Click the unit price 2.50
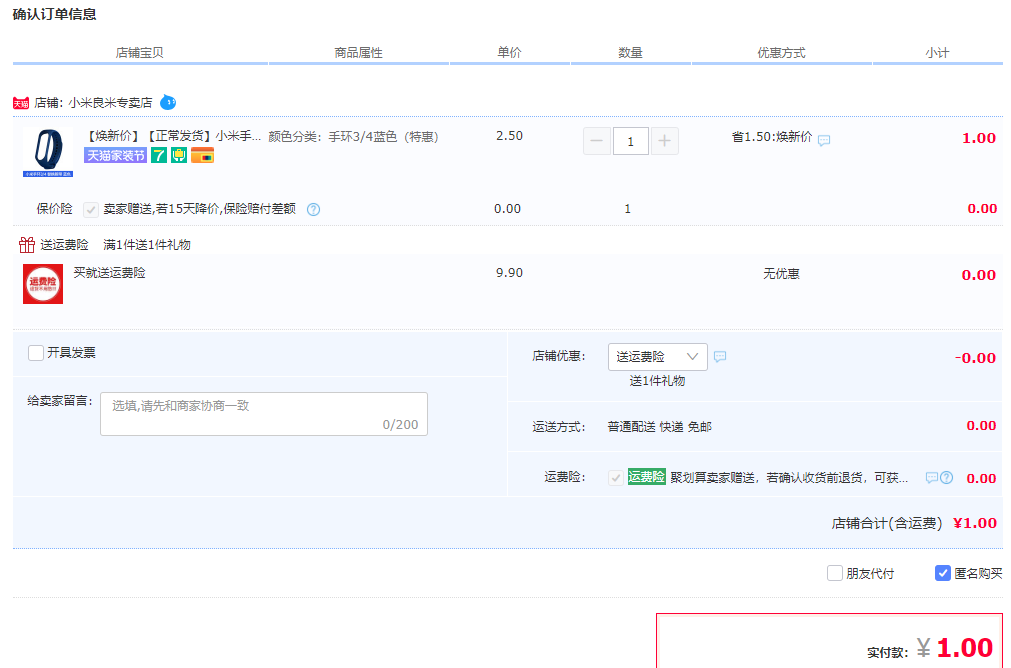 [x=509, y=136]
